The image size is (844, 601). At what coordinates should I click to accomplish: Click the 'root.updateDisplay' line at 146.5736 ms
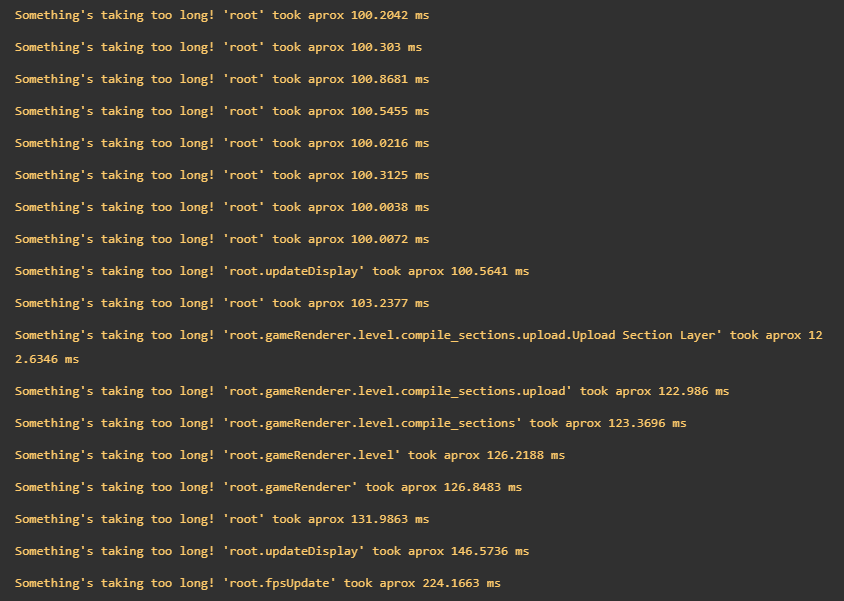pyautogui.click(x=271, y=551)
